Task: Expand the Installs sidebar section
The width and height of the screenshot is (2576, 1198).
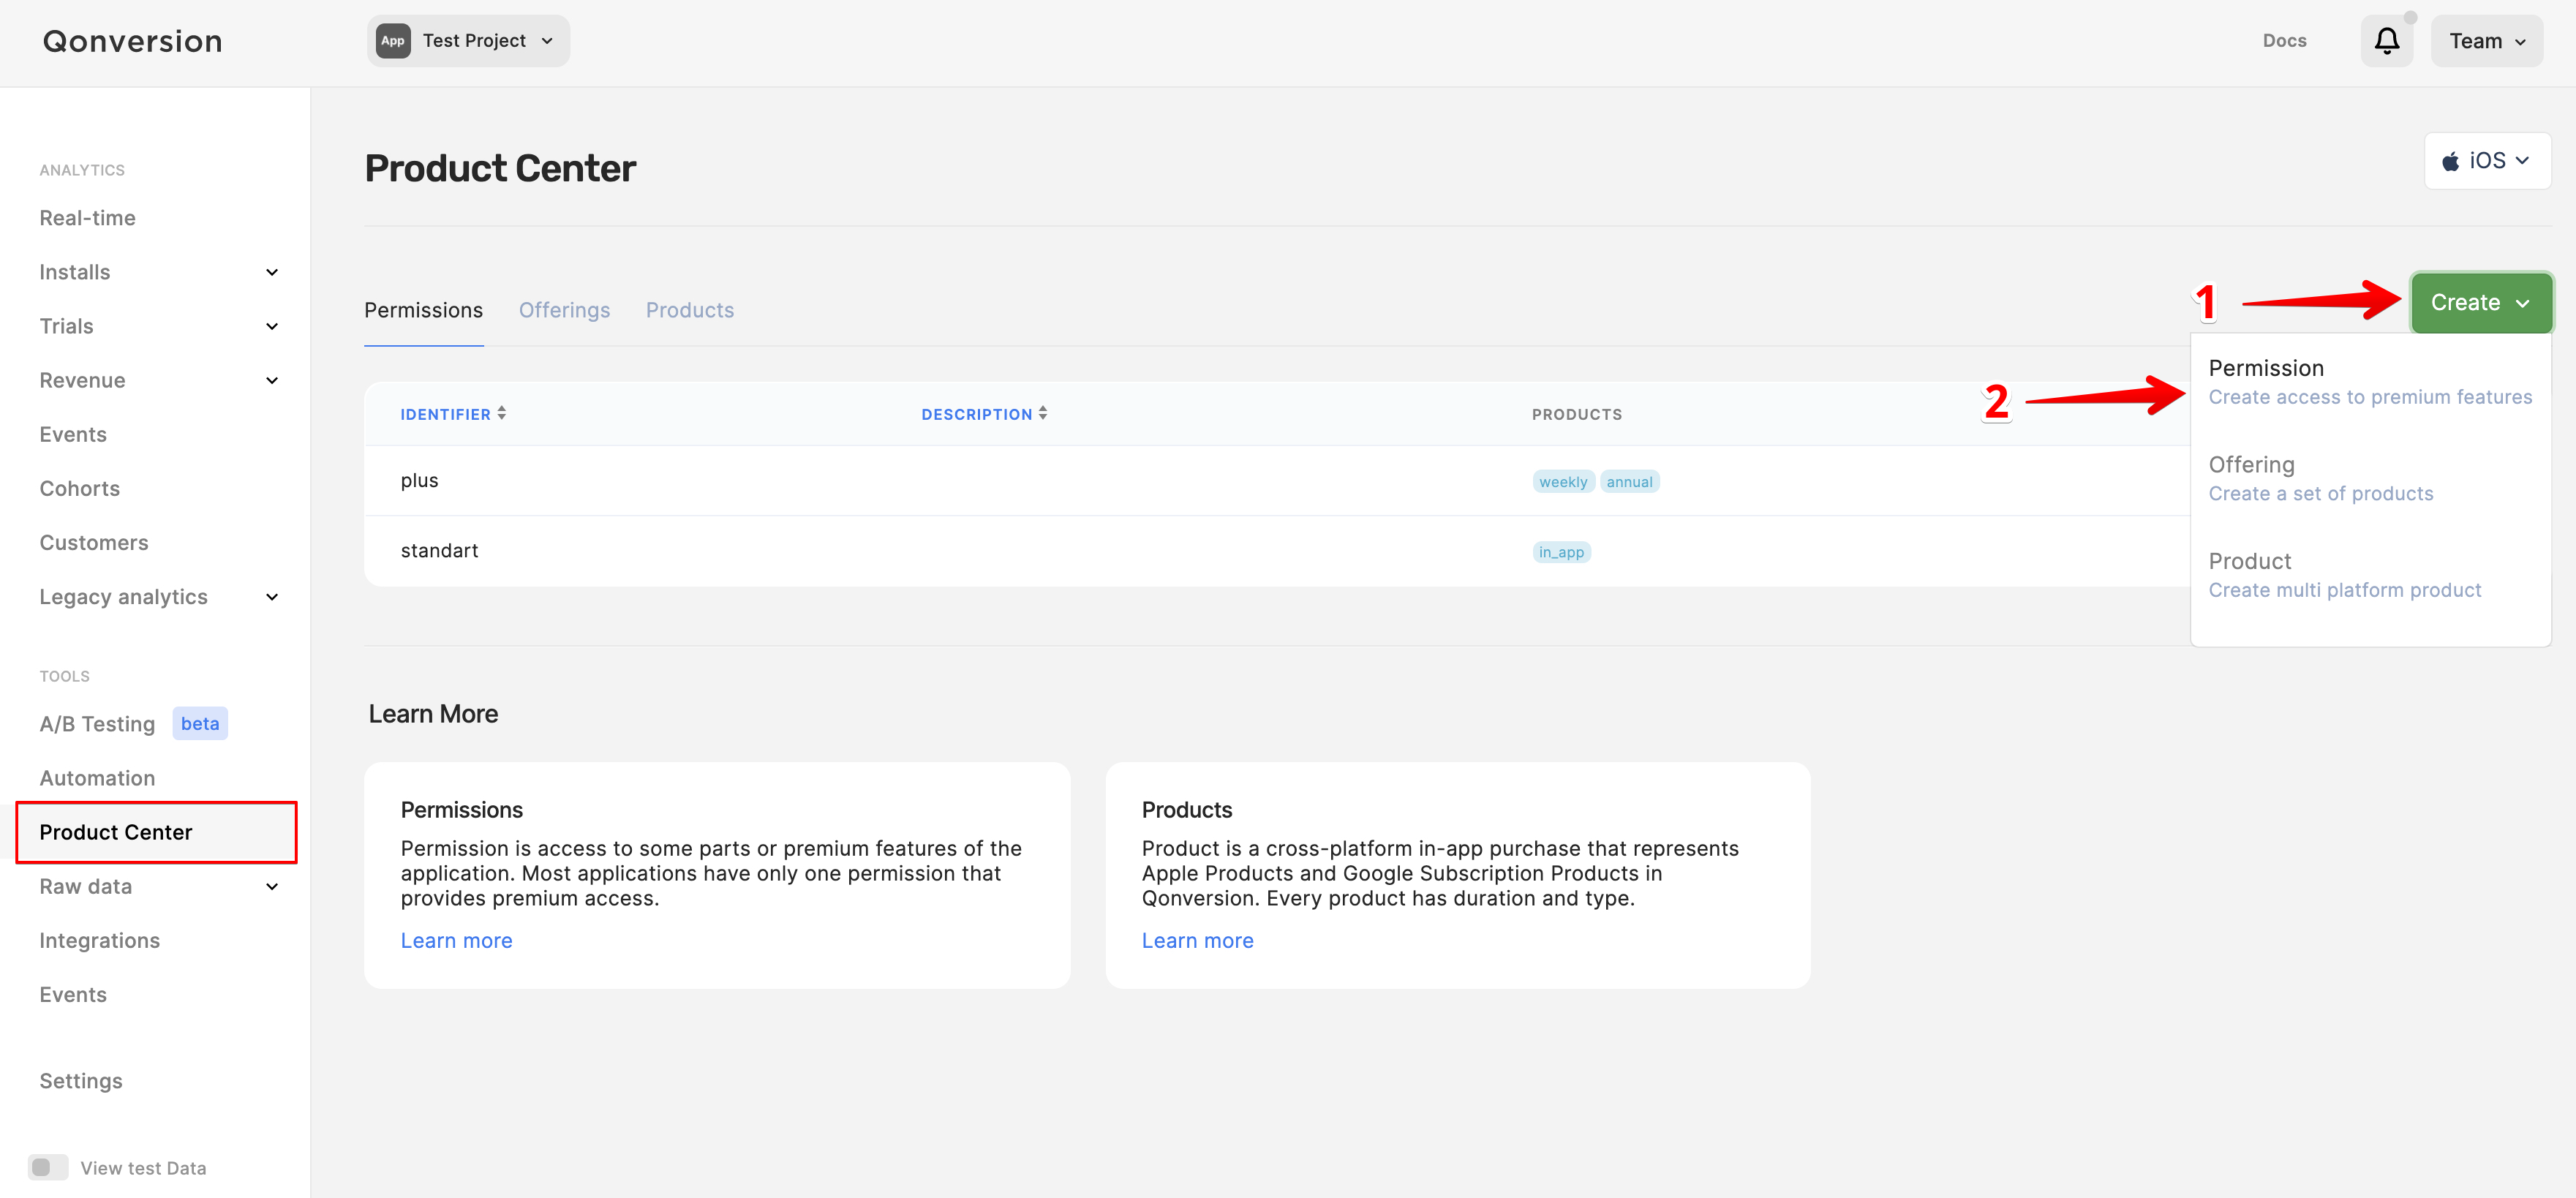Action: tap(271, 272)
